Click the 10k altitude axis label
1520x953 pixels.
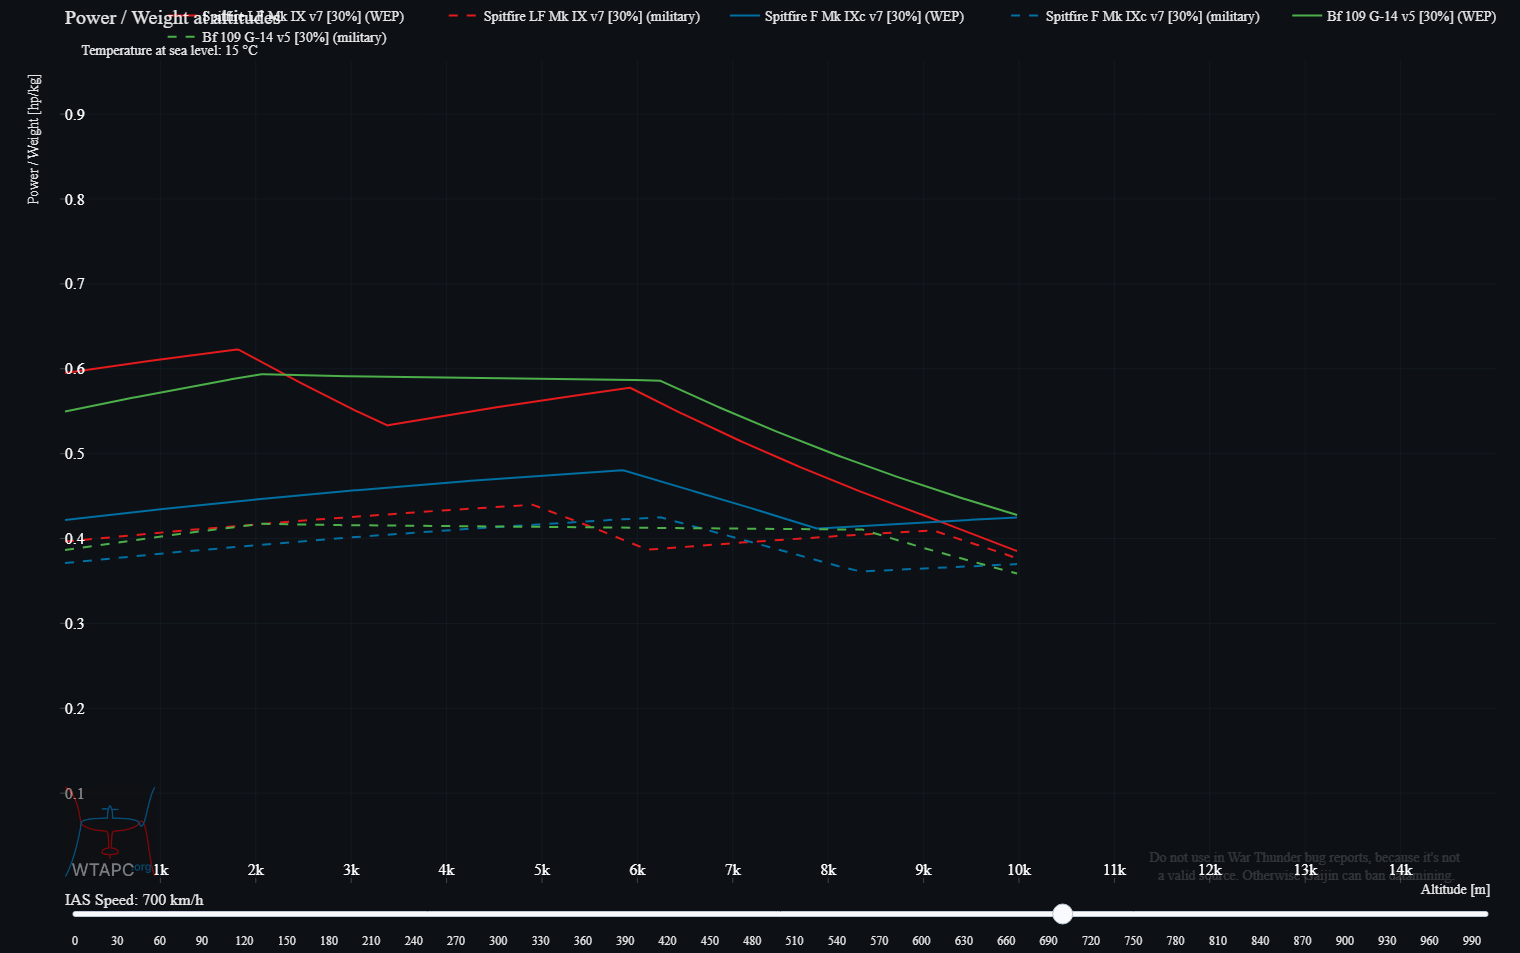coord(1018,870)
